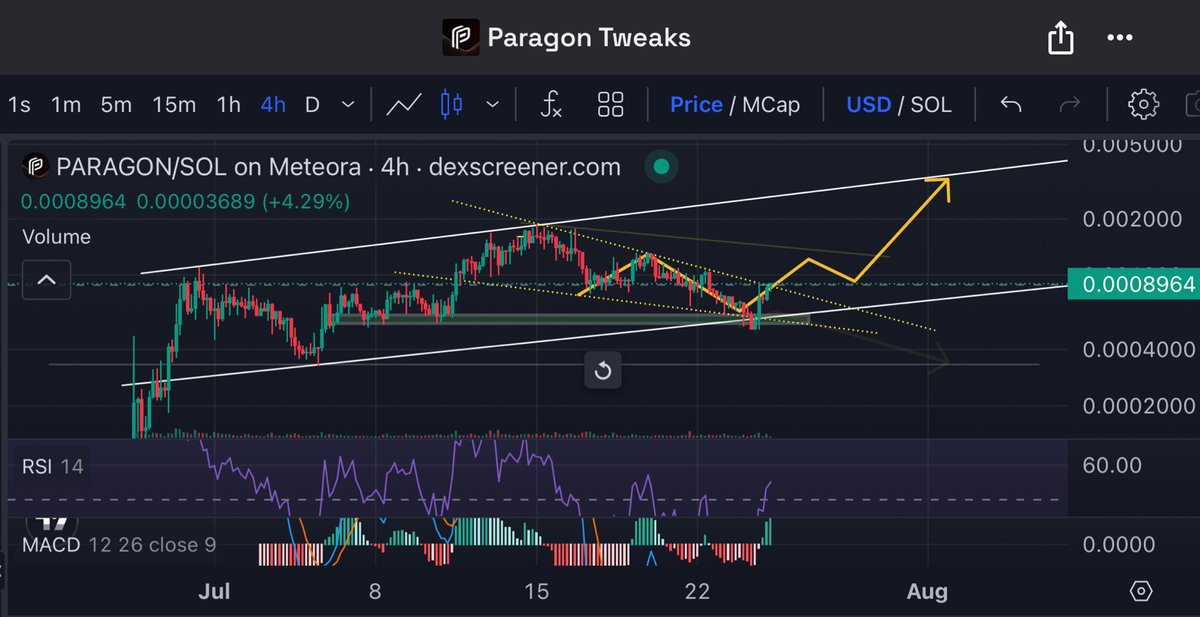Choose the candlestick chart style icon

(x=452, y=104)
